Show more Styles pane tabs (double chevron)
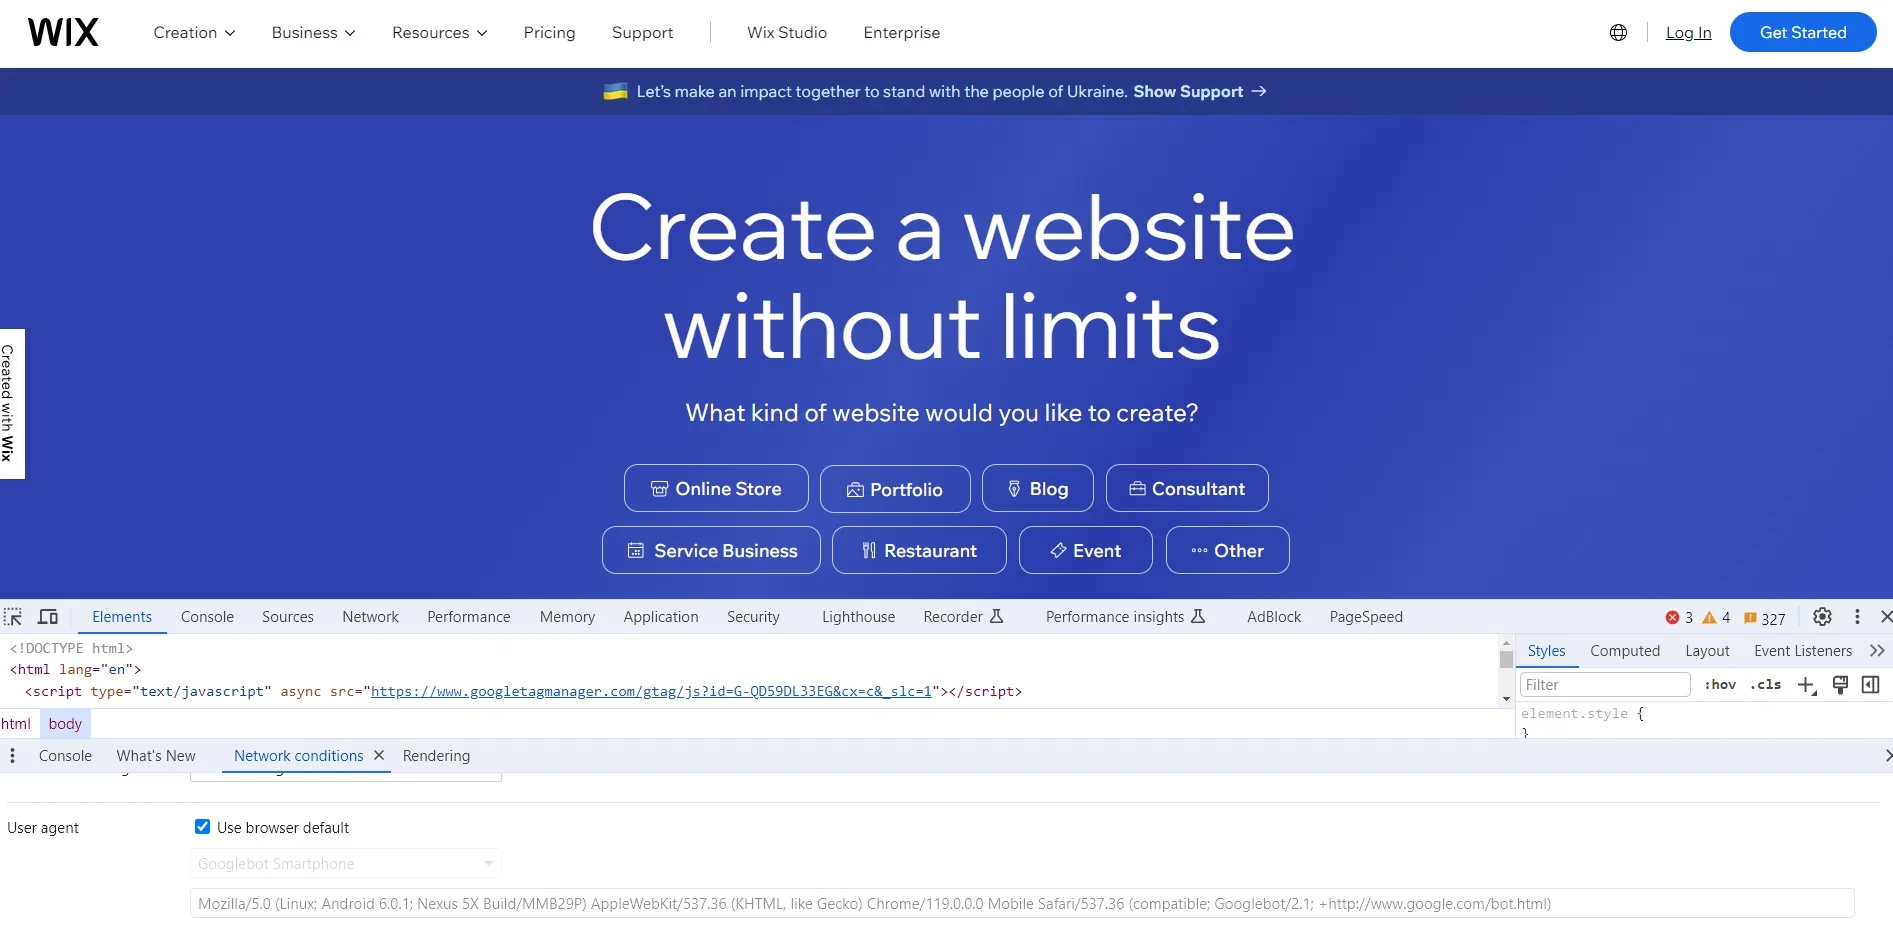Image resolution: width=1893 pixels, height=926 pixels. (1877, 651)
